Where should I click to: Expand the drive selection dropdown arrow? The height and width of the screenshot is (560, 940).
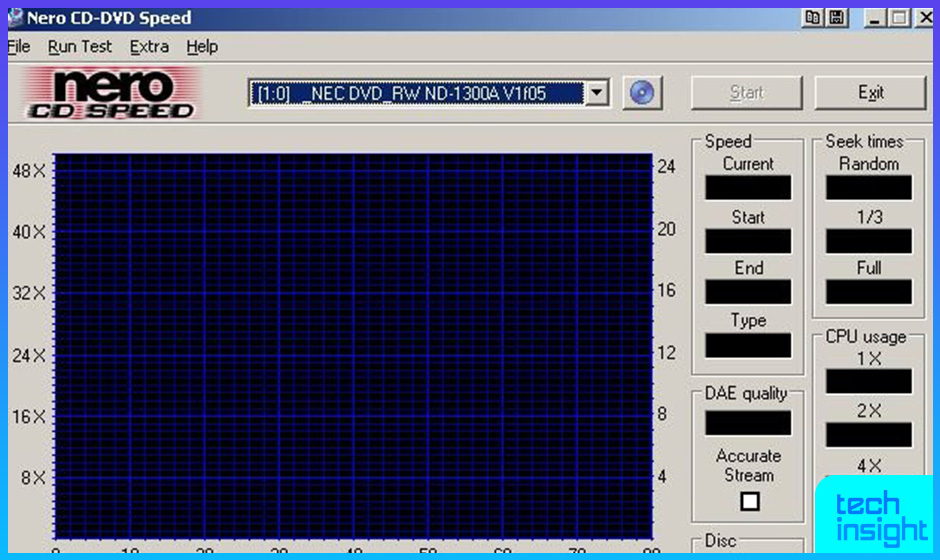click(x=596, y=93)
